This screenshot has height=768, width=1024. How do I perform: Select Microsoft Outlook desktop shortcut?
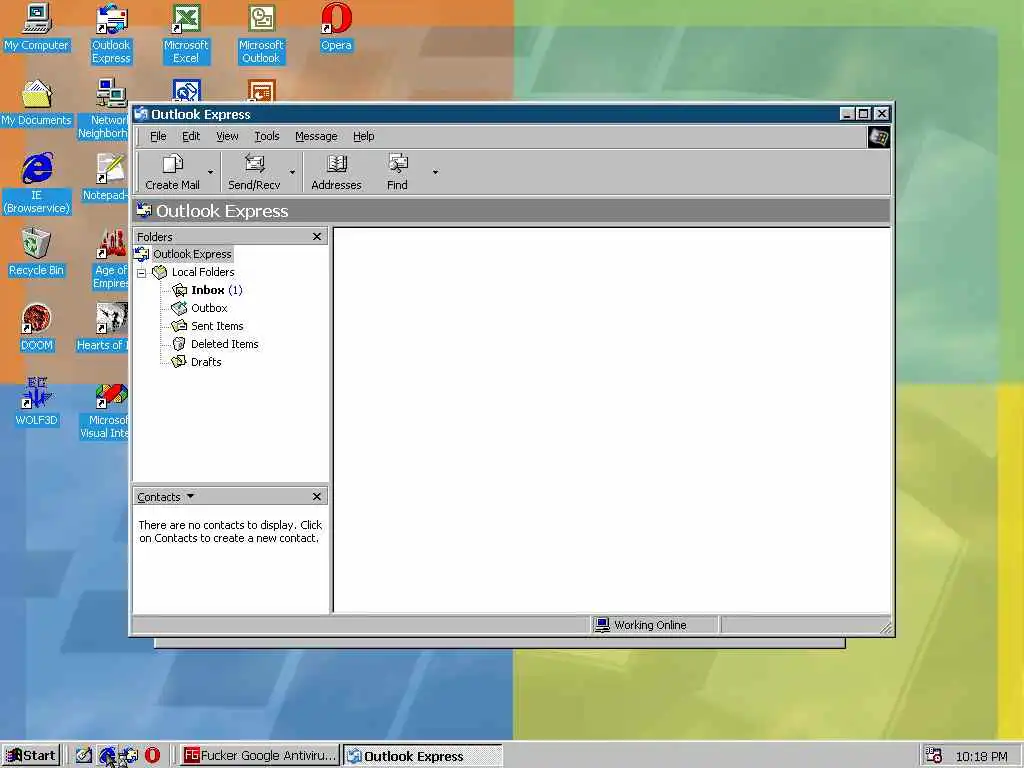tap(261, 34)
